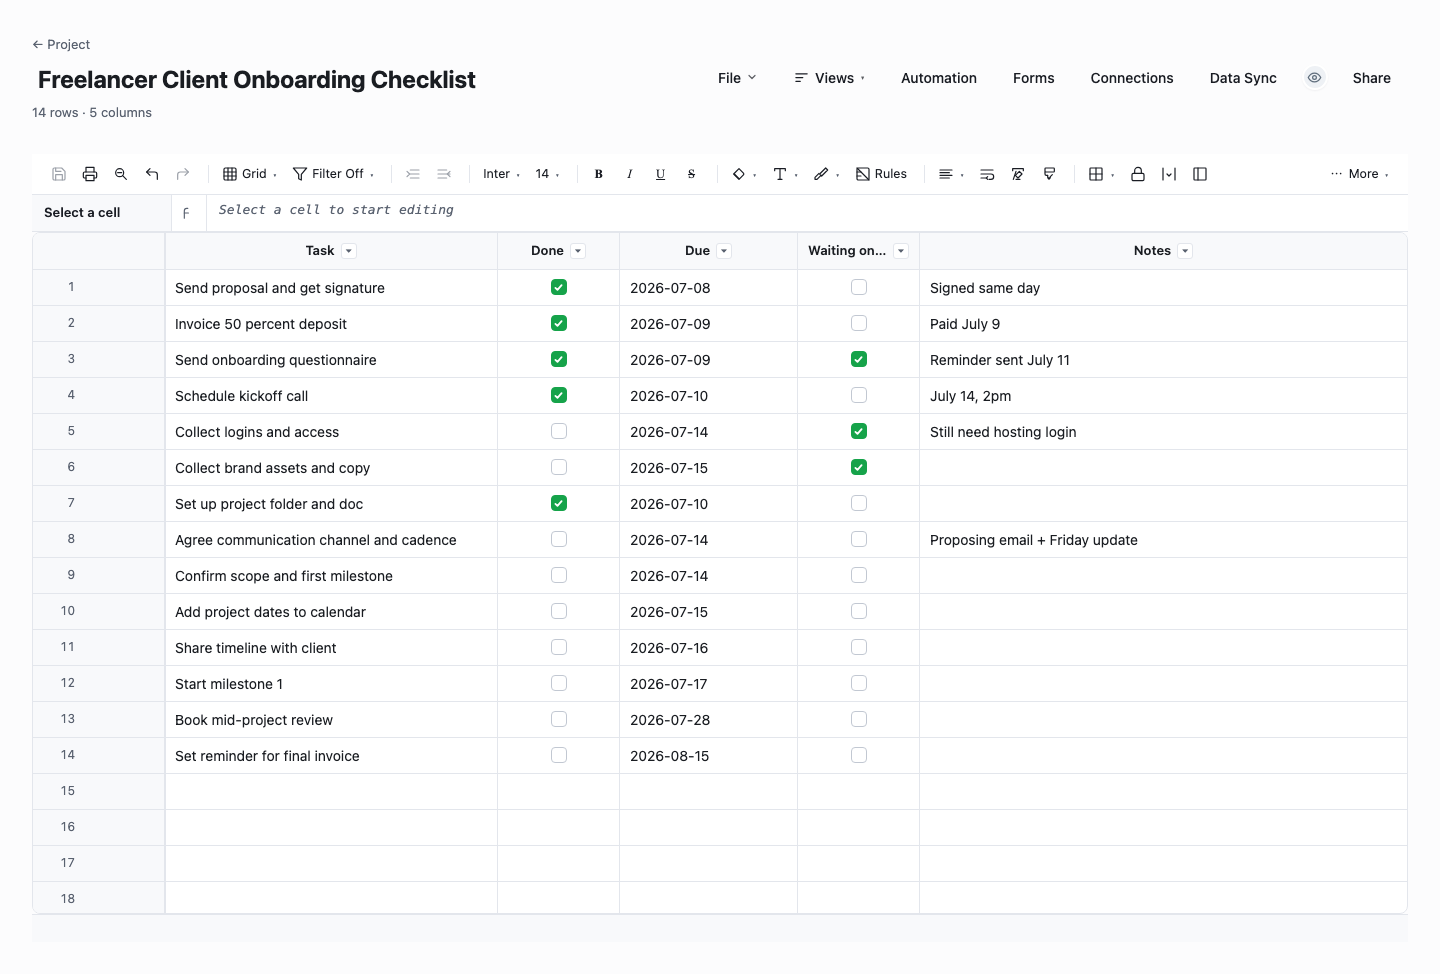Uncheck Done for Send proposal and get signature
Viewport: 1440px width, 974px height.
[559, 287]
